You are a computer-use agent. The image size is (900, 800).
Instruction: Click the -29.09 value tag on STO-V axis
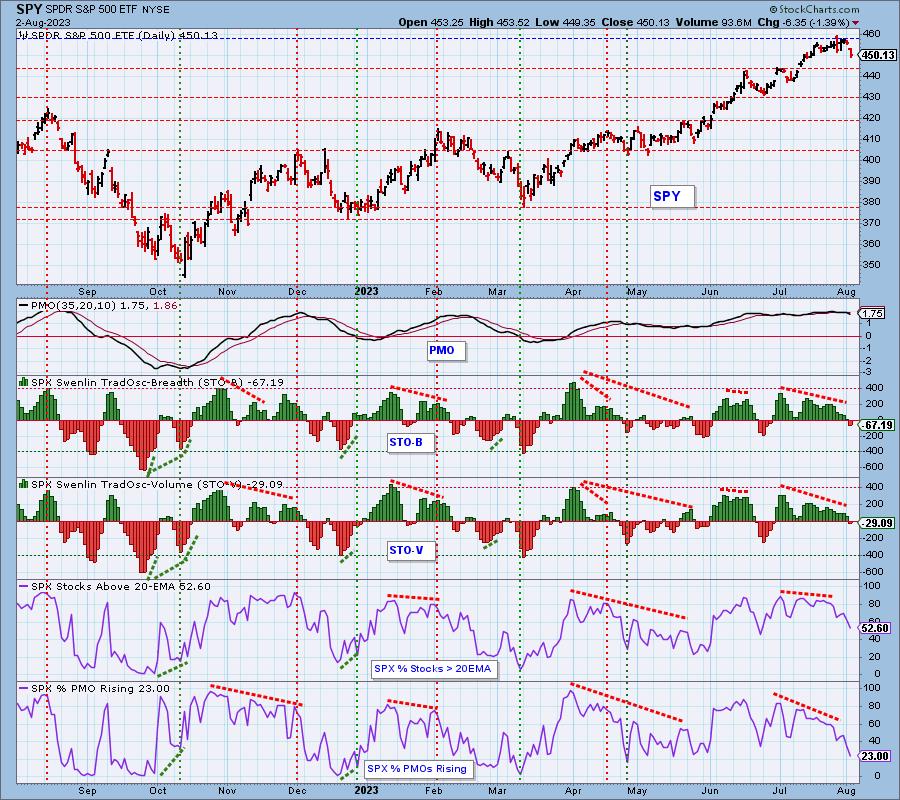click(x=877, y=523)
